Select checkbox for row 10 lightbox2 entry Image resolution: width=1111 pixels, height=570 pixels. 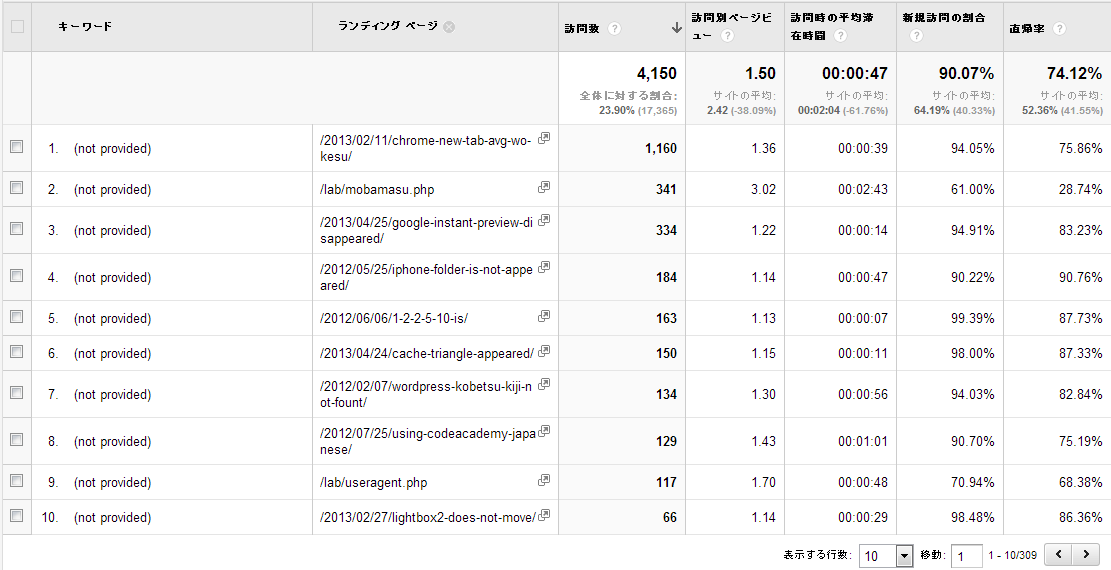coord(17,516)
